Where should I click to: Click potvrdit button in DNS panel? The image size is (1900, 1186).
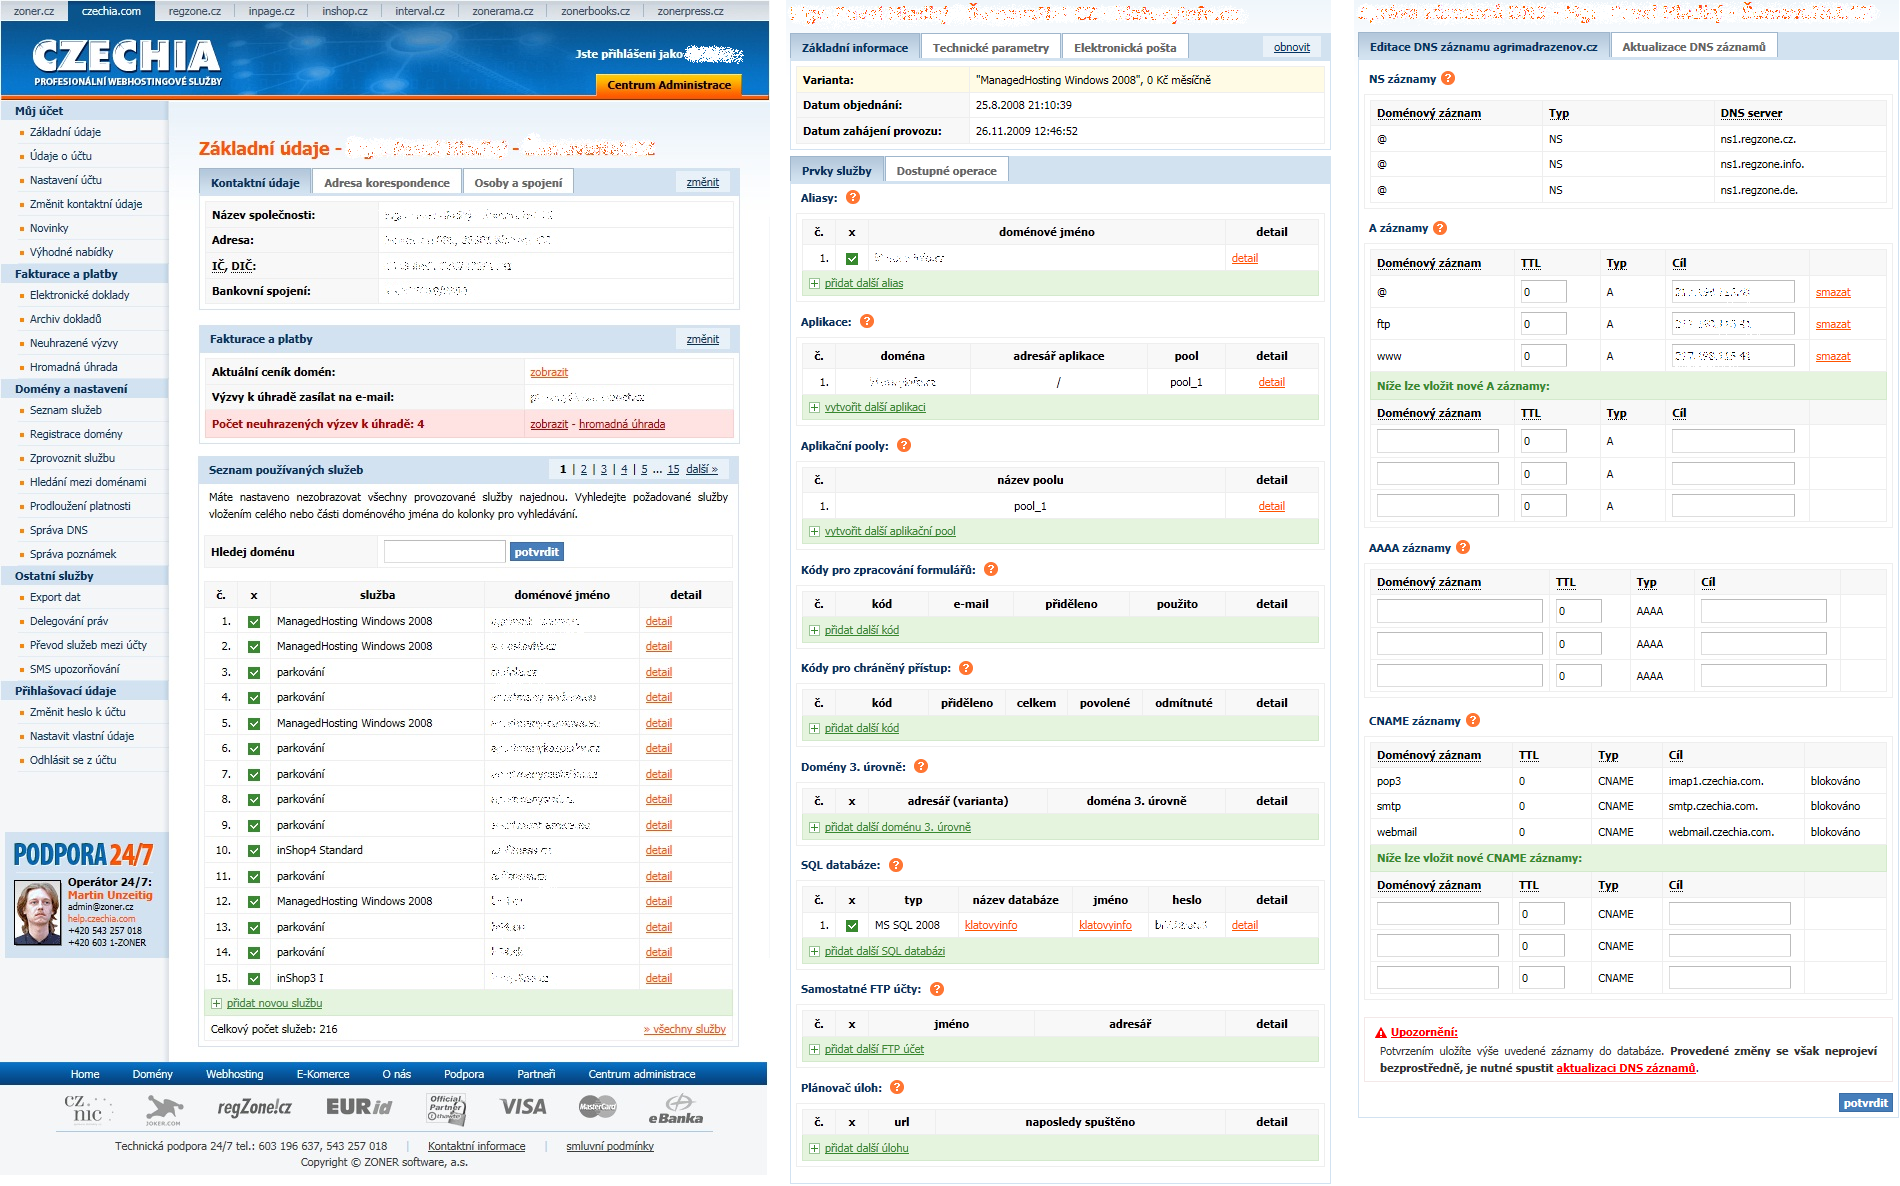point(1865,1103)
